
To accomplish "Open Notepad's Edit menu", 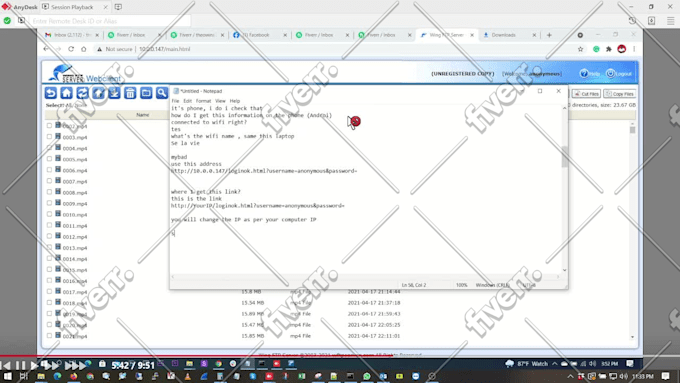I will 187,101.
